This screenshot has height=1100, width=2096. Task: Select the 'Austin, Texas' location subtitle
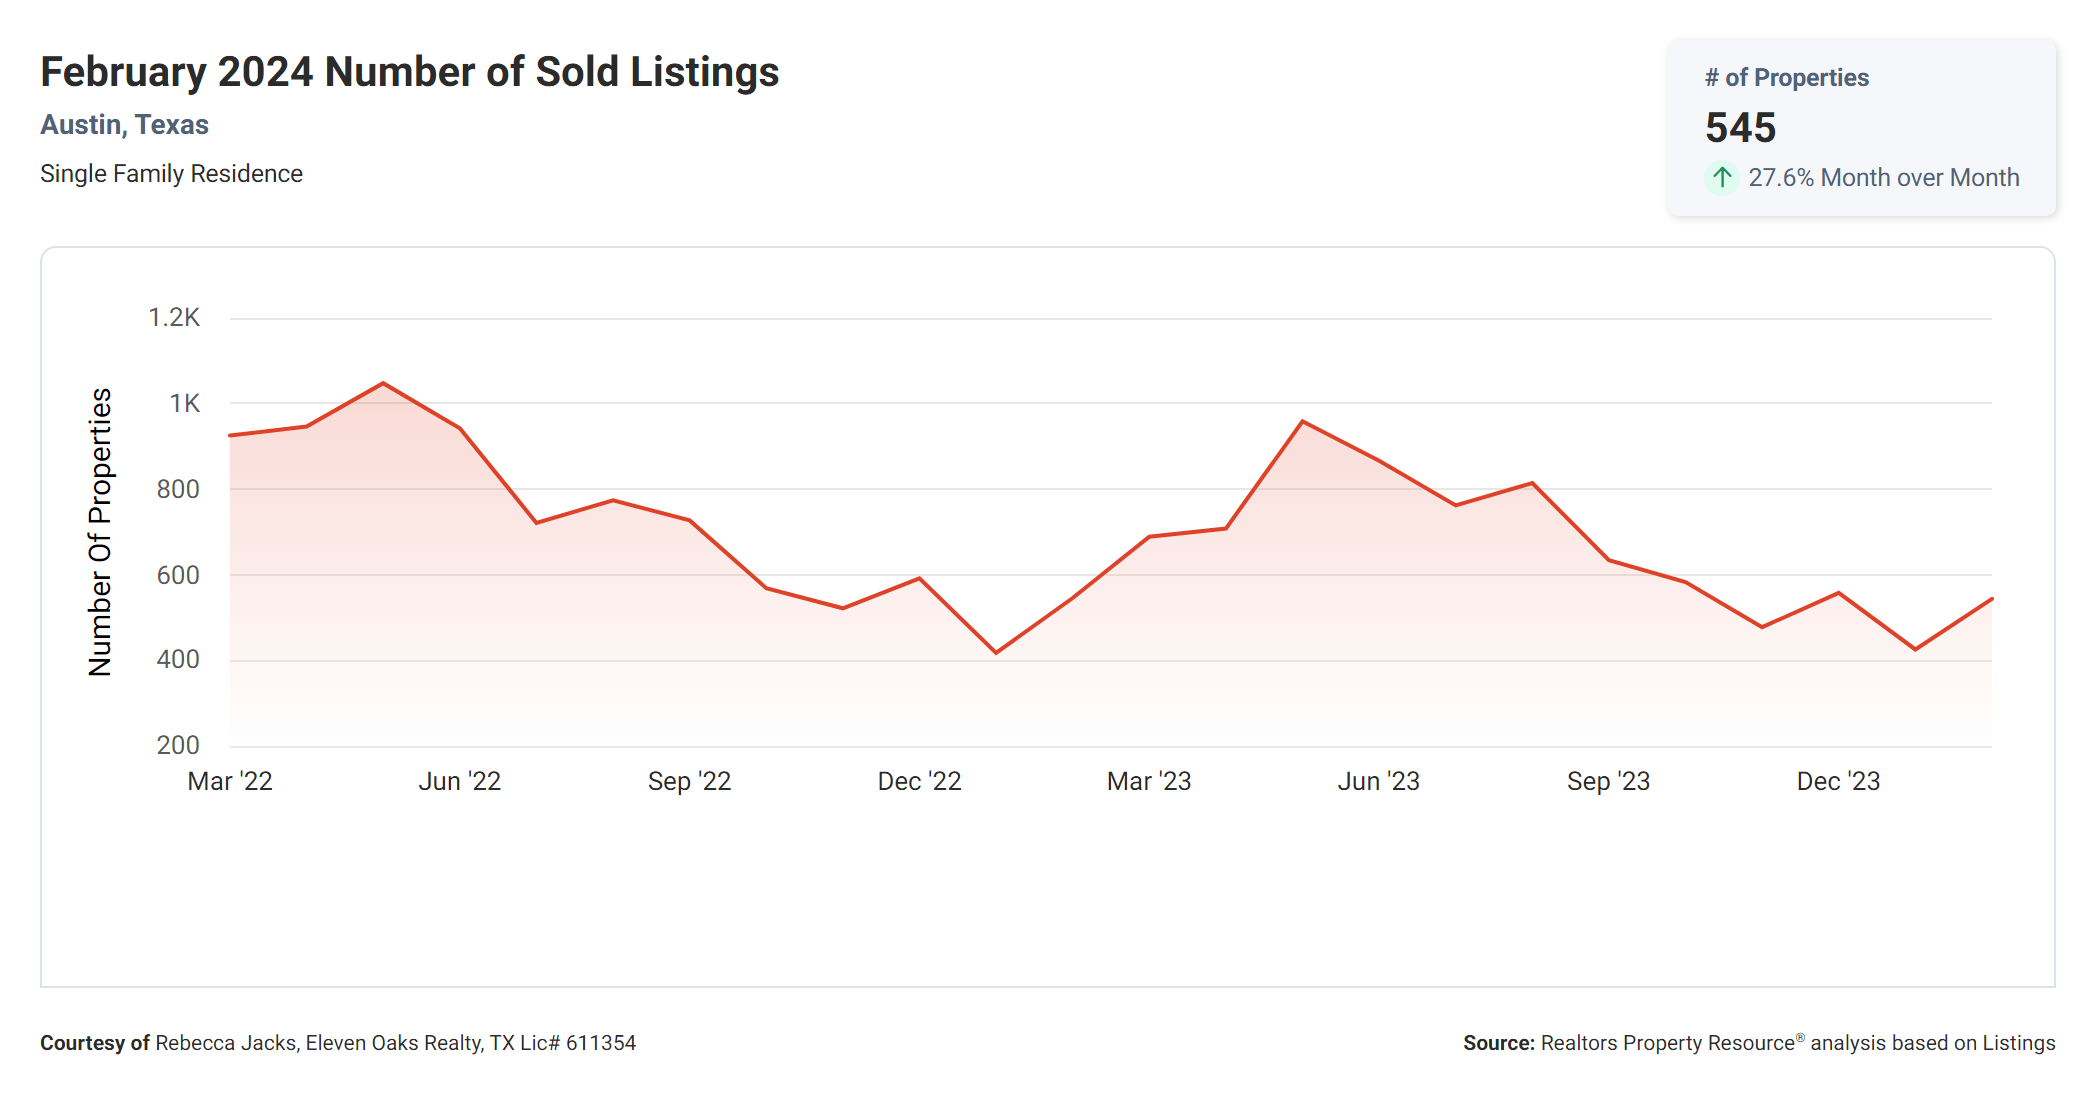point(124,125)
